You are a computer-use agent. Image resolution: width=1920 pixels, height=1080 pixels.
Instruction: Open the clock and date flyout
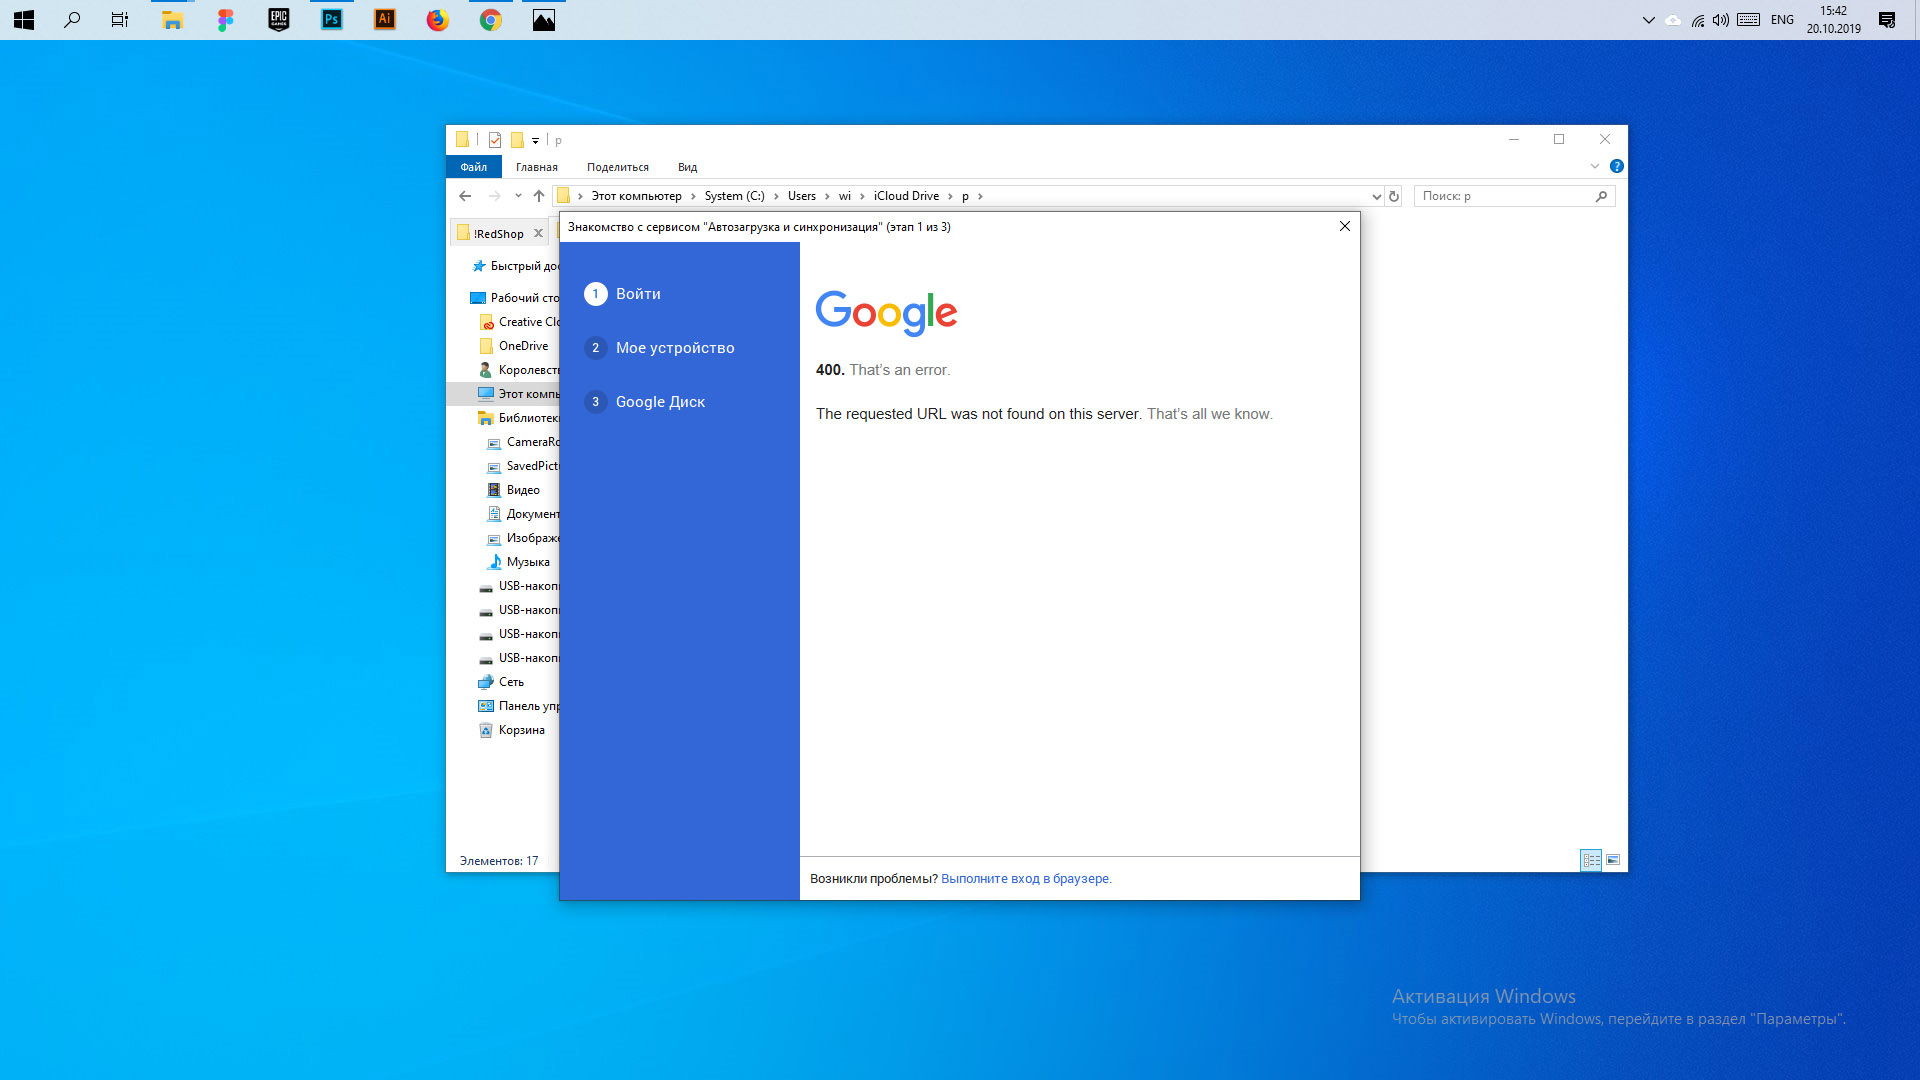tap(1834, 20)
